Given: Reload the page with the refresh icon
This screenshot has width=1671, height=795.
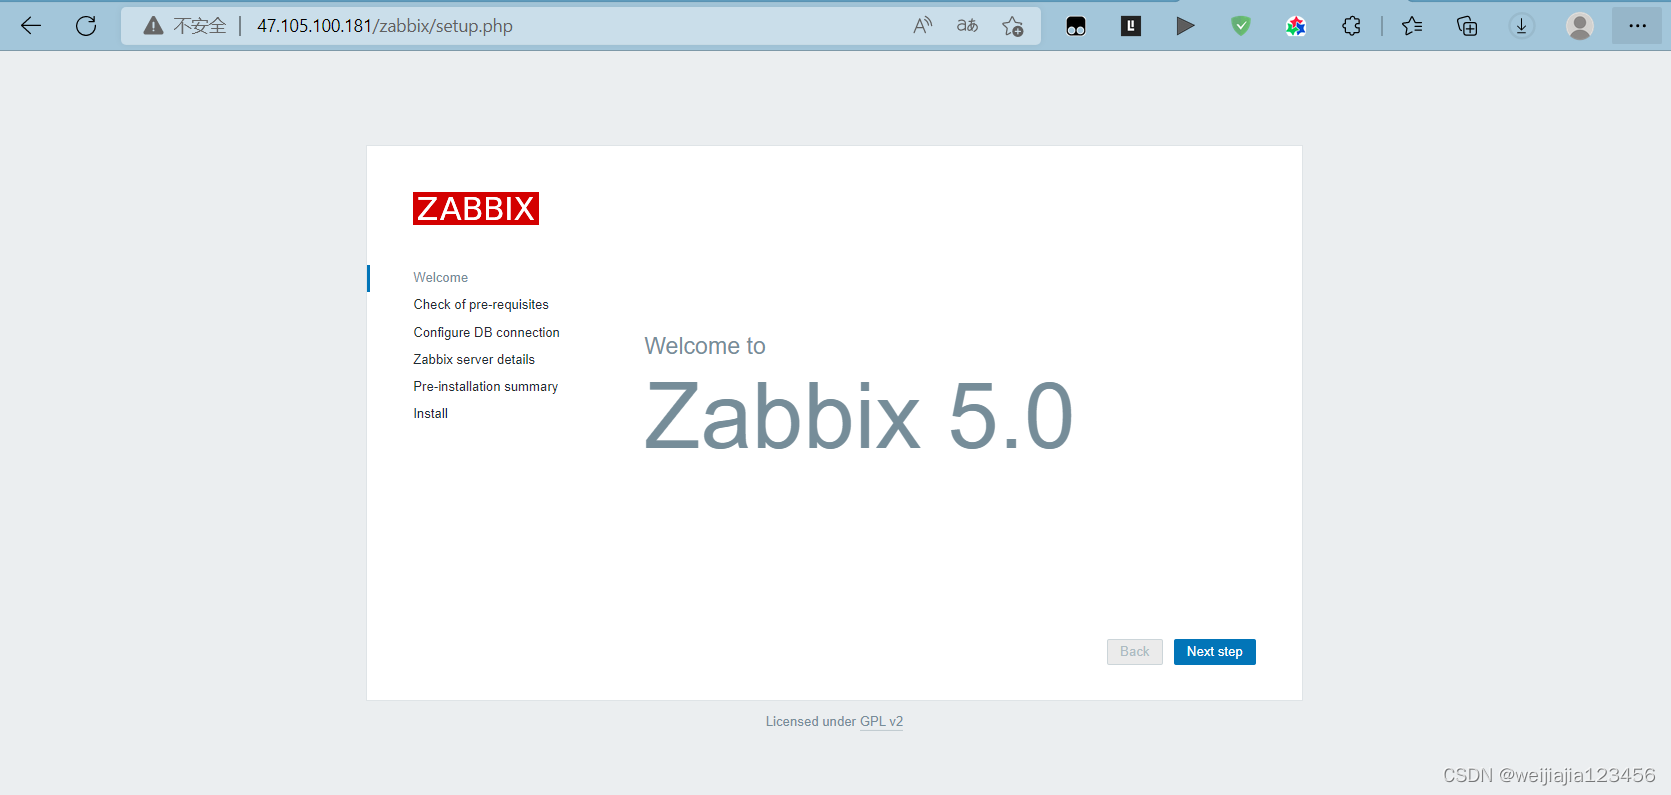Looking at the screenshot, I should pyautogui.click(x=86, y=26).
